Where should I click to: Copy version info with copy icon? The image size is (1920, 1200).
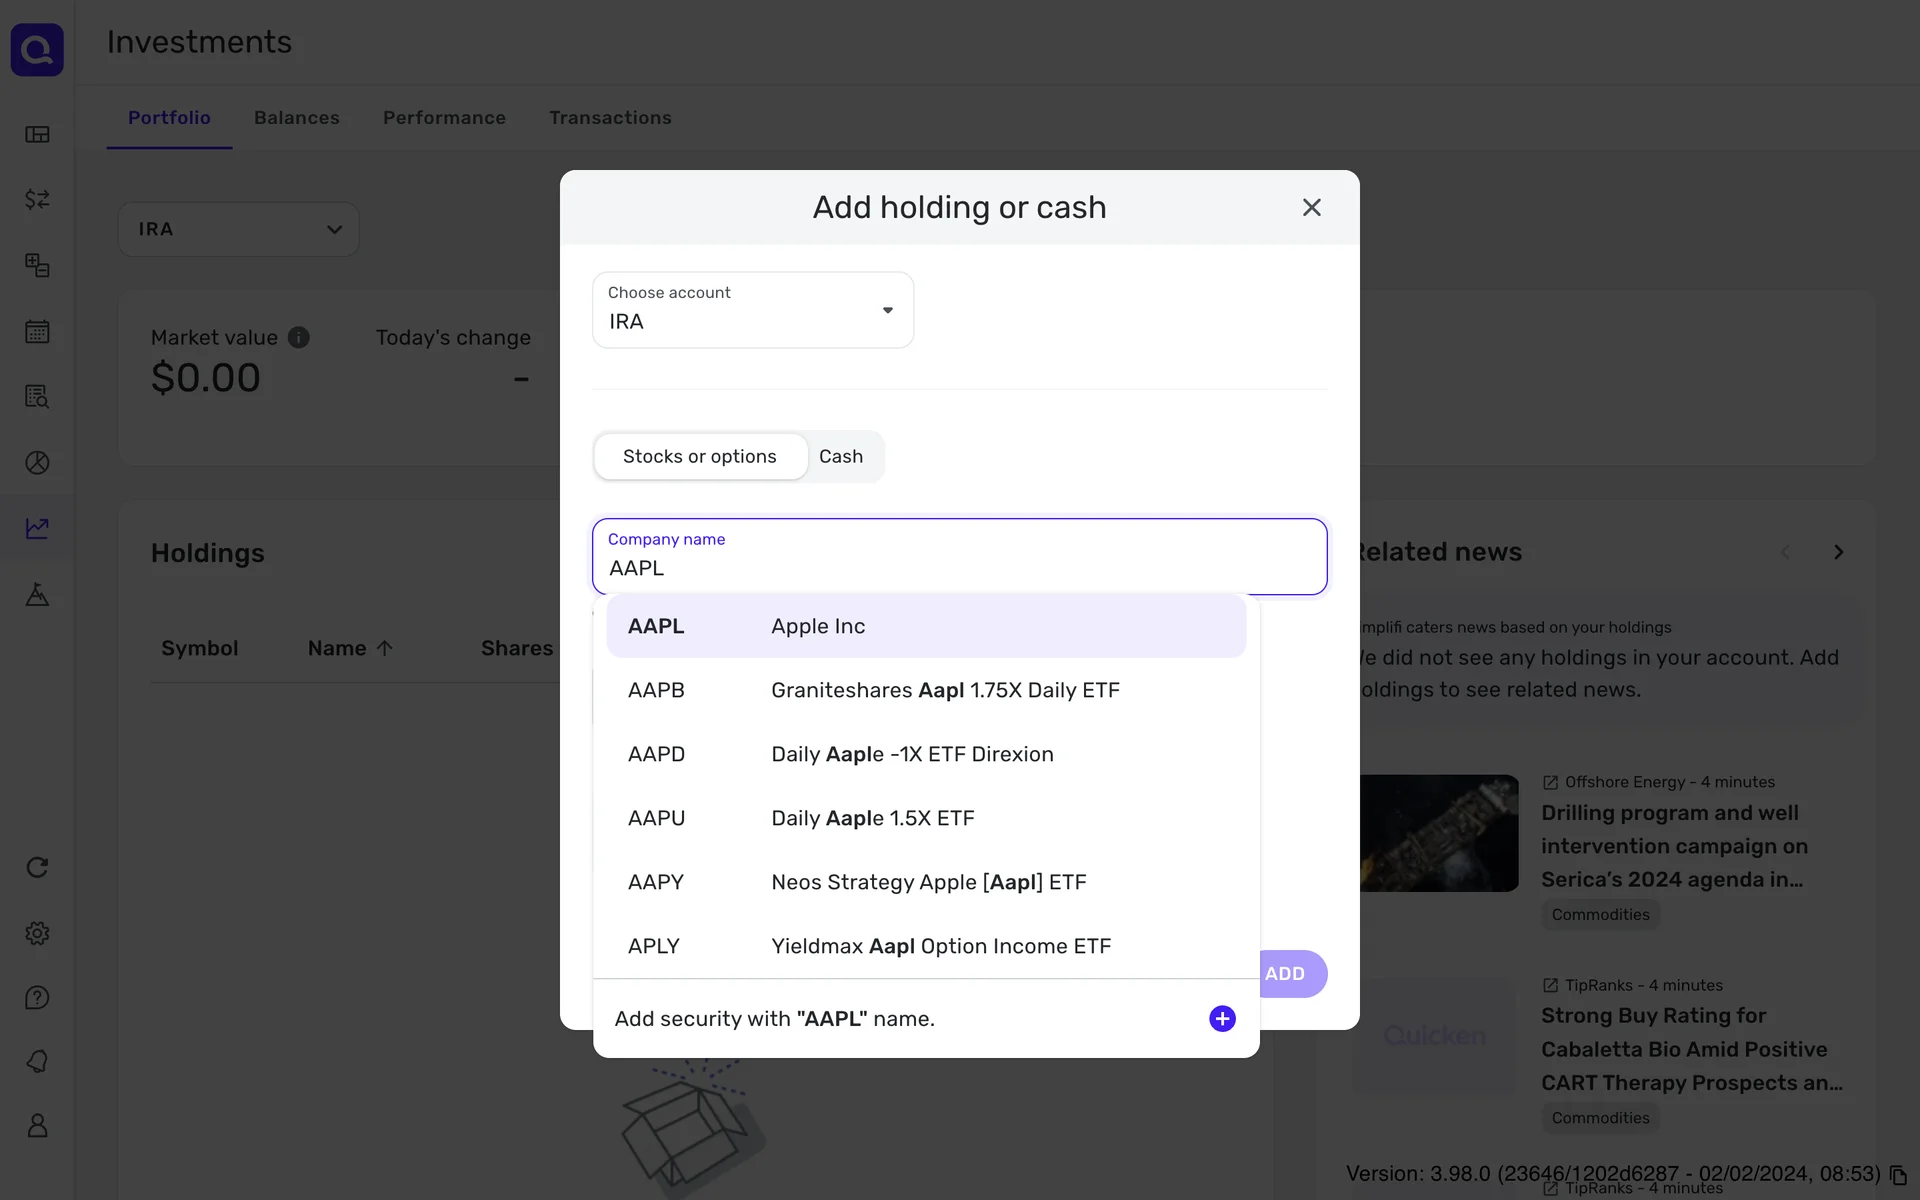(x=1898, y=1175)
